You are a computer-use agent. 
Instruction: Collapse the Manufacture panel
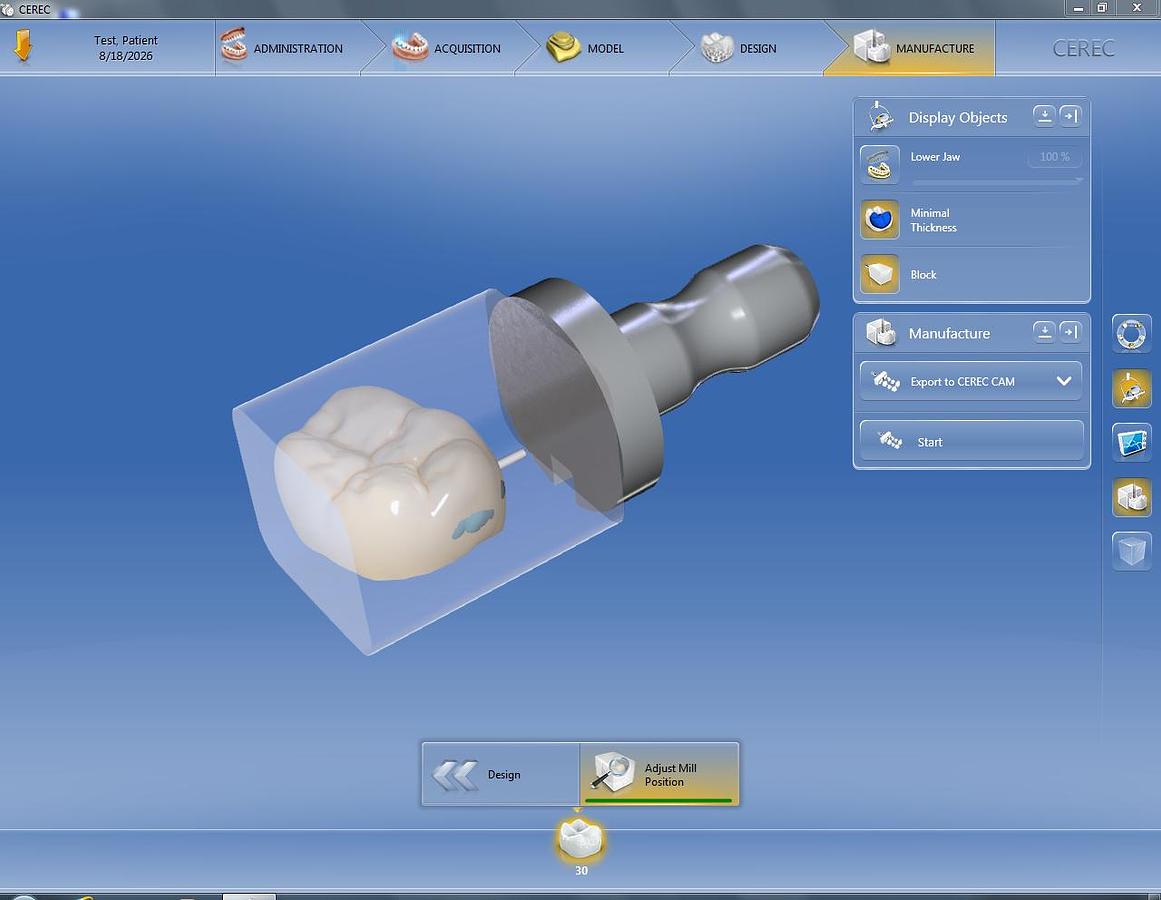pos(1044,332)
